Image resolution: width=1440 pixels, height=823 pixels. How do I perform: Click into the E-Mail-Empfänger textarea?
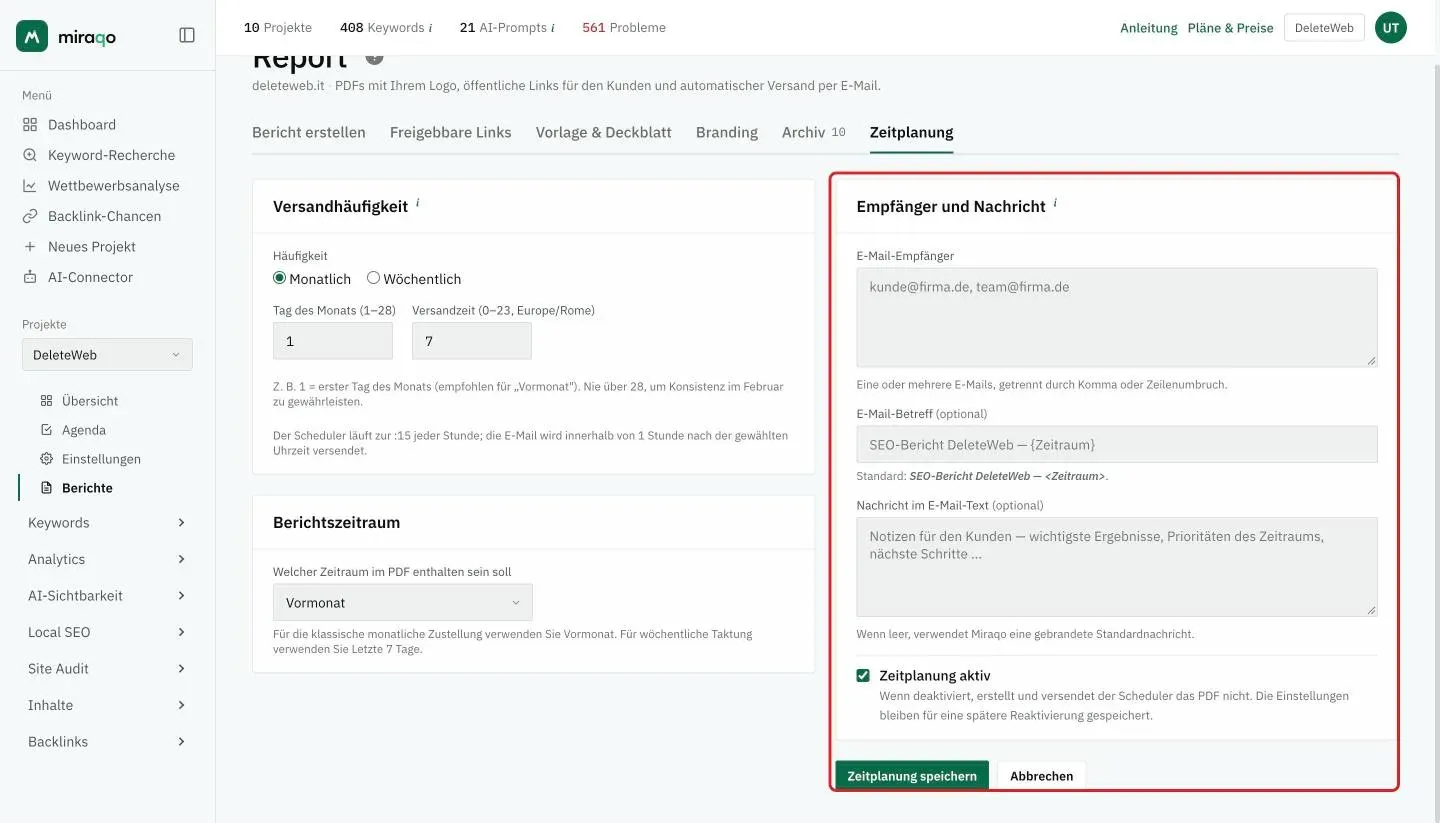[x=1117, y=317]
